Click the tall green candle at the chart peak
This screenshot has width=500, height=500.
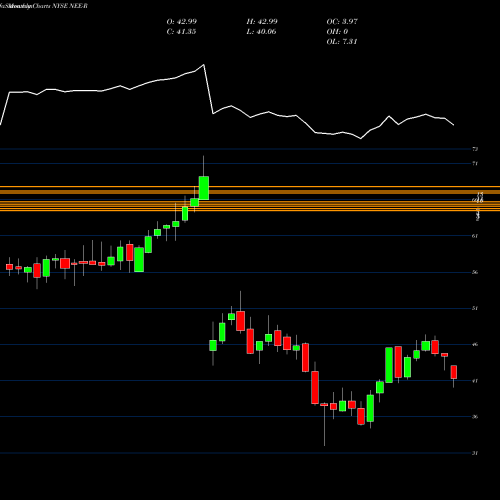(204, 188)
